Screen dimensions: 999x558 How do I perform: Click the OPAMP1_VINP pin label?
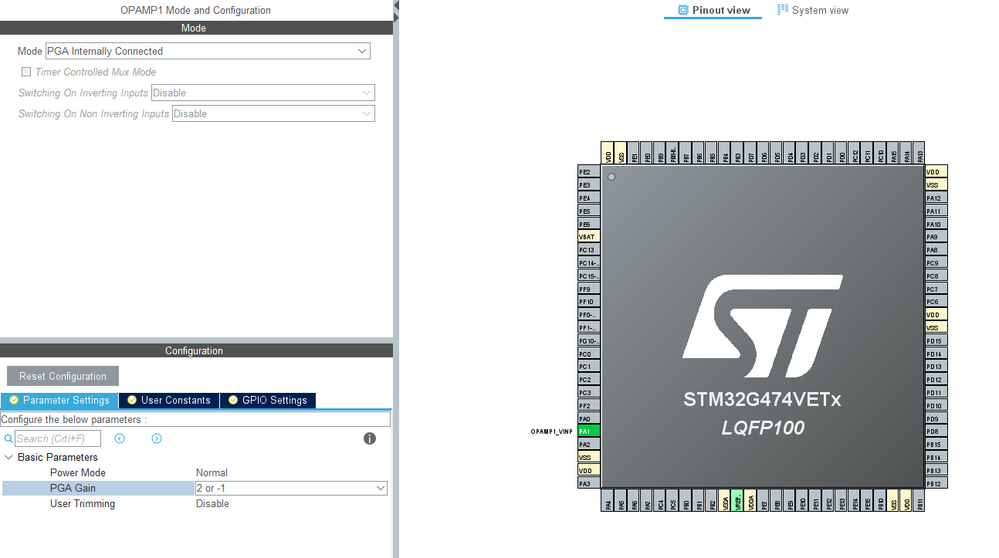[551, 432]
